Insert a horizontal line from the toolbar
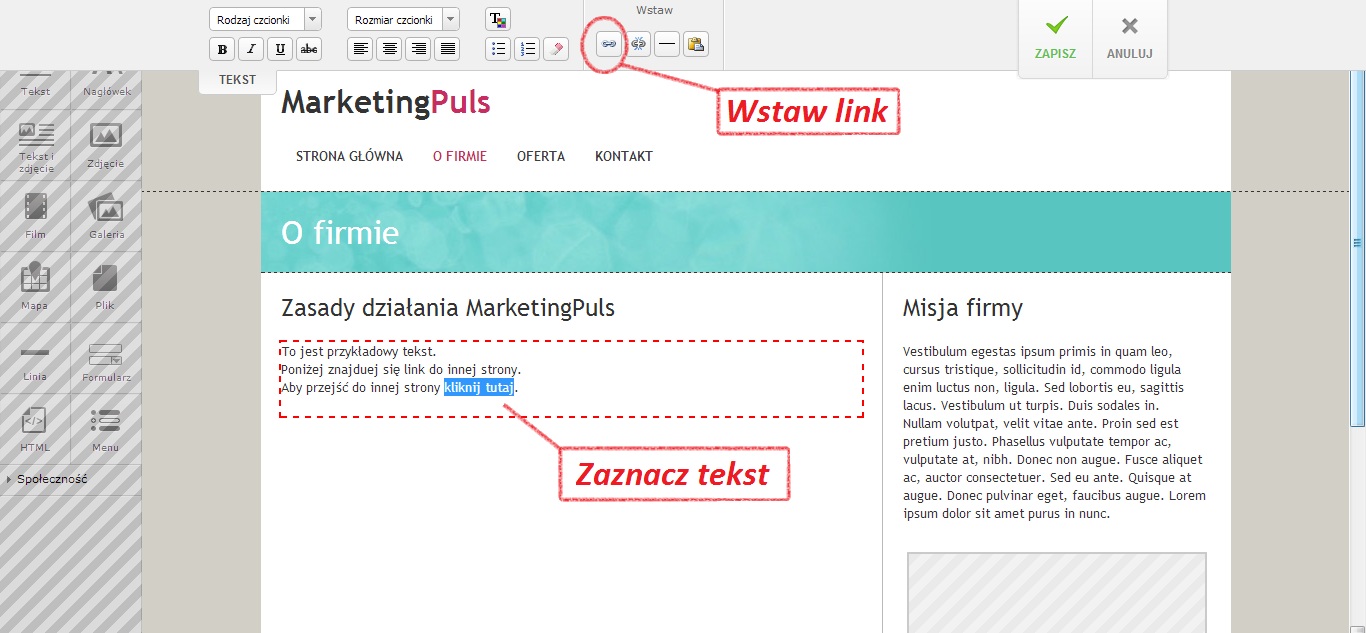Viewport: 1366px width, 633px height. coord(667,44)
